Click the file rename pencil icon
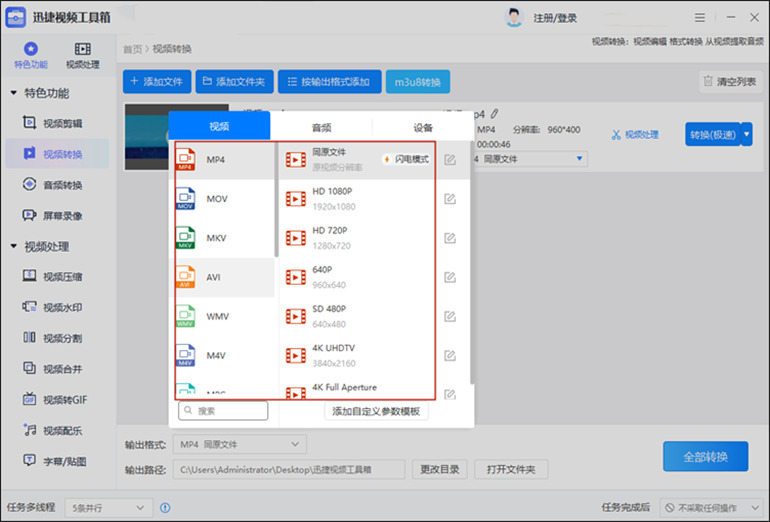 pos(494,113)
